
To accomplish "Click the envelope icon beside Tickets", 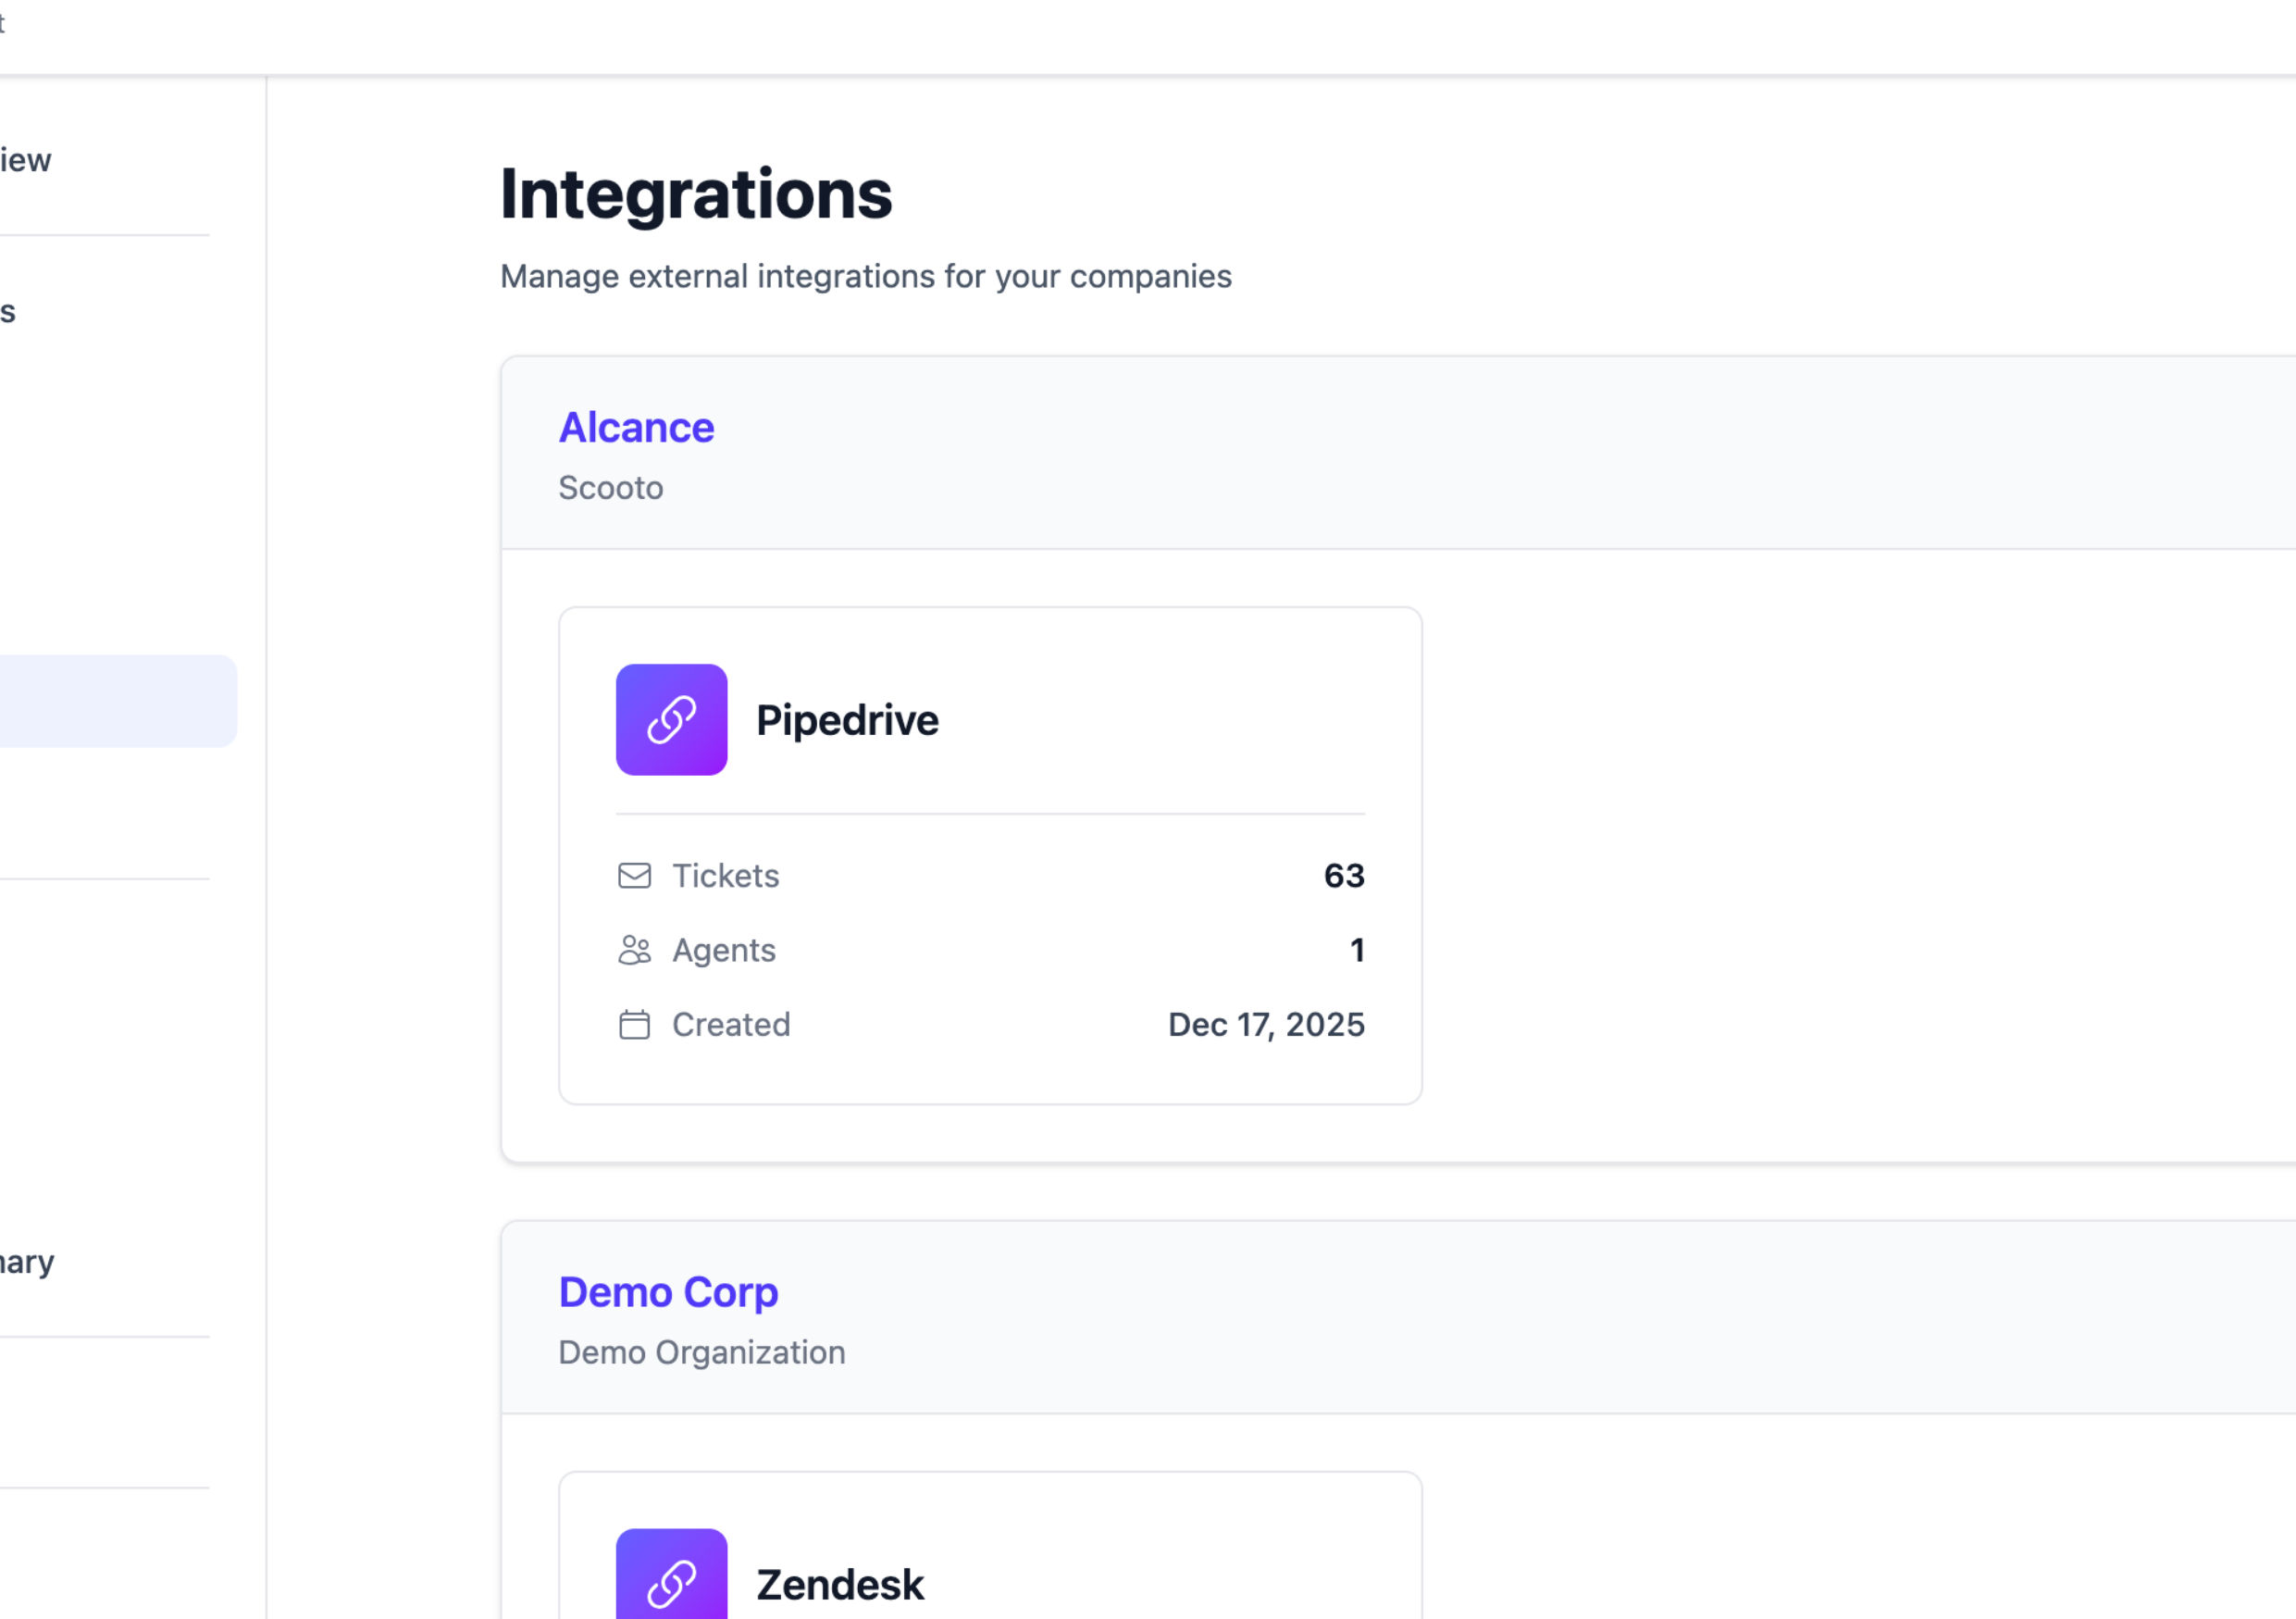I will point(634,875).
